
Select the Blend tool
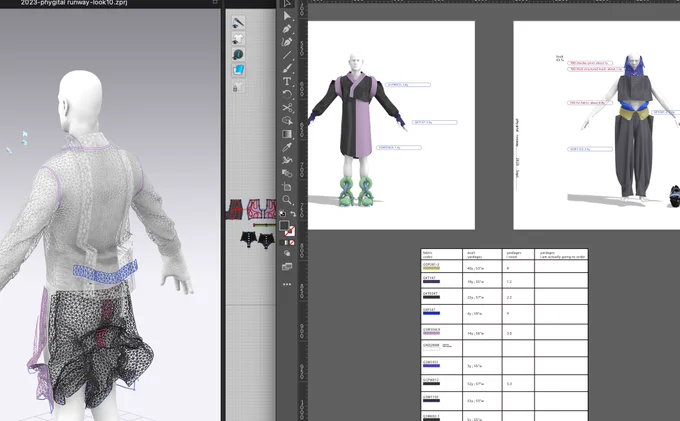pos(287,173)
